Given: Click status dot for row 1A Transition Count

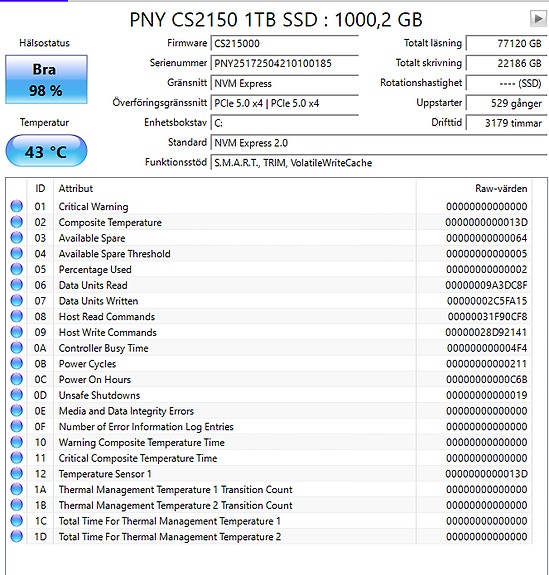Looking at the screenshot, I should [17, 489].
